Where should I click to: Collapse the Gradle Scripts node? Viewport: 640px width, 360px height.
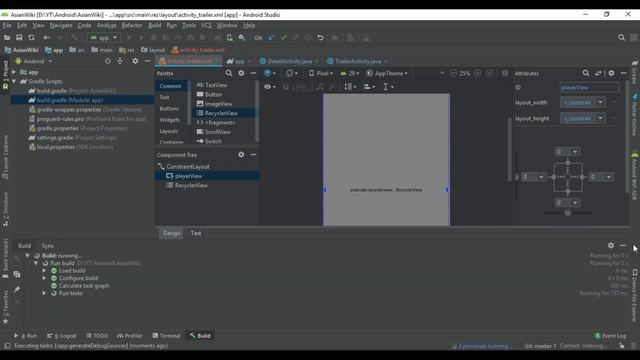click(15, 81)
